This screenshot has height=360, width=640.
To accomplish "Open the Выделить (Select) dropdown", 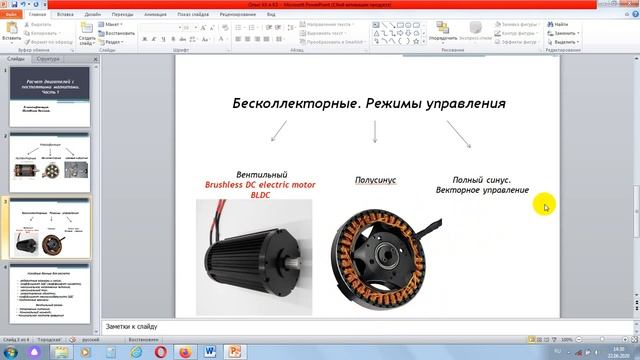I will pyautogui.click(x=564, y=42).
